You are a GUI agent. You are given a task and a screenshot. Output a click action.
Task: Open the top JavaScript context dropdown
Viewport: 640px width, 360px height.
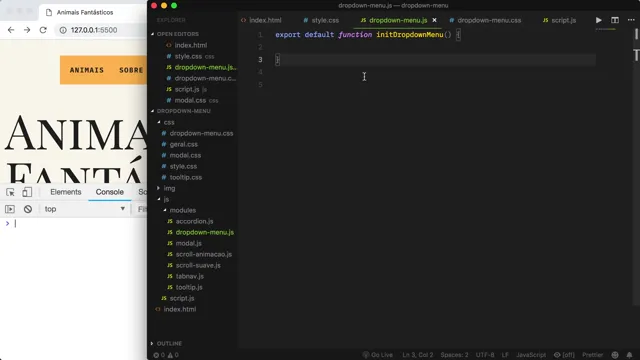(x=84, y=209)
